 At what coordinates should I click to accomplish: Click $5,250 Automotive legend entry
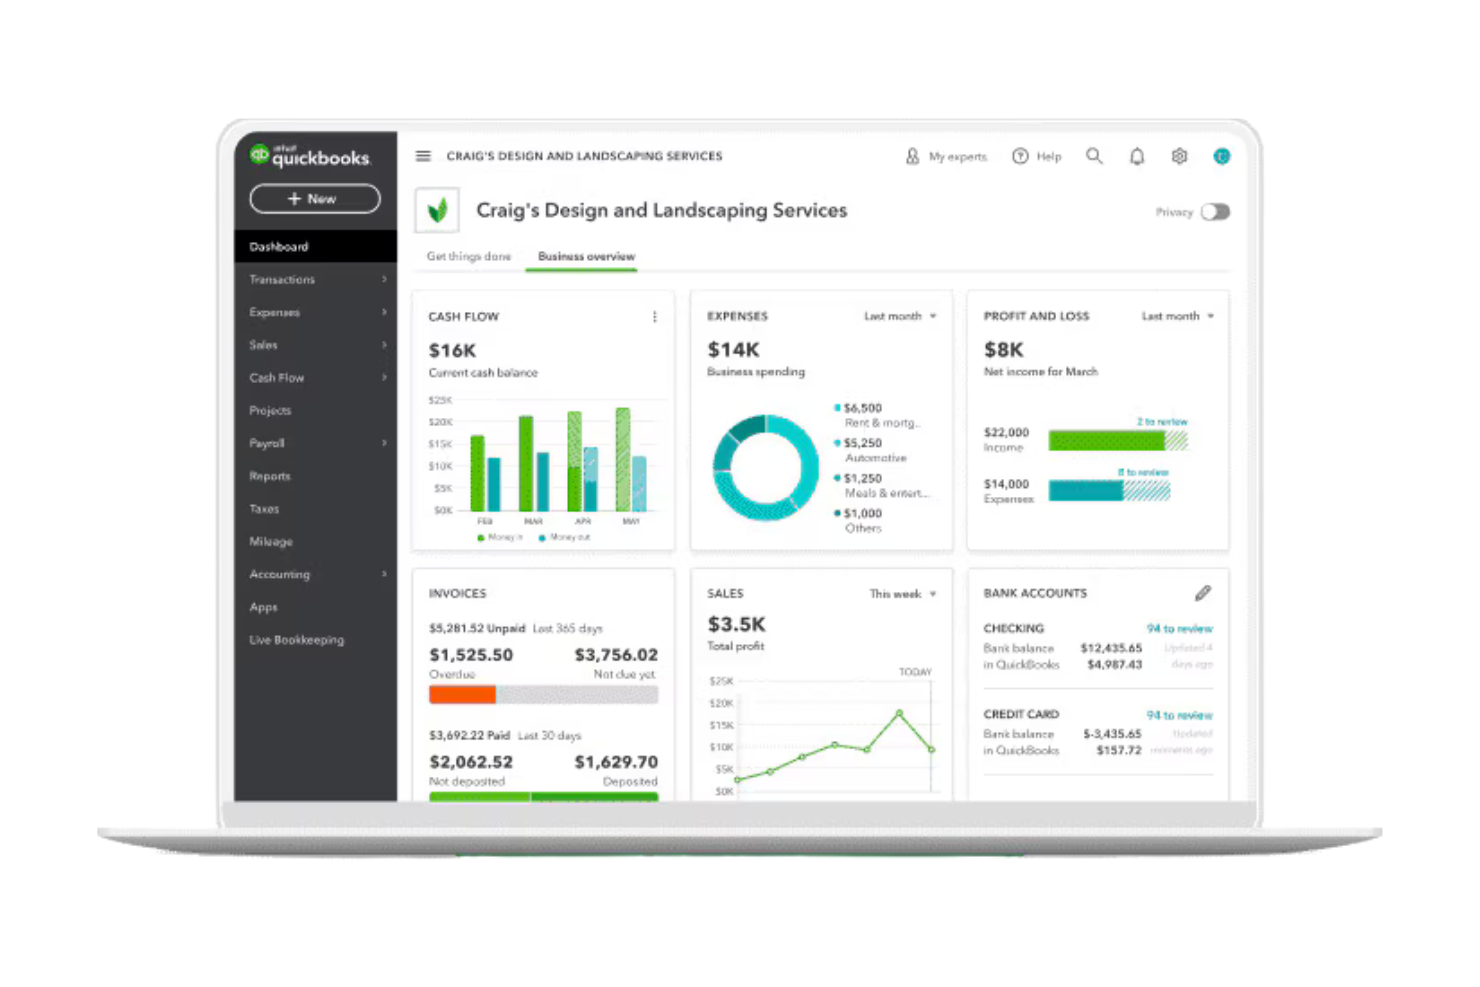click(x=871, y=451)
